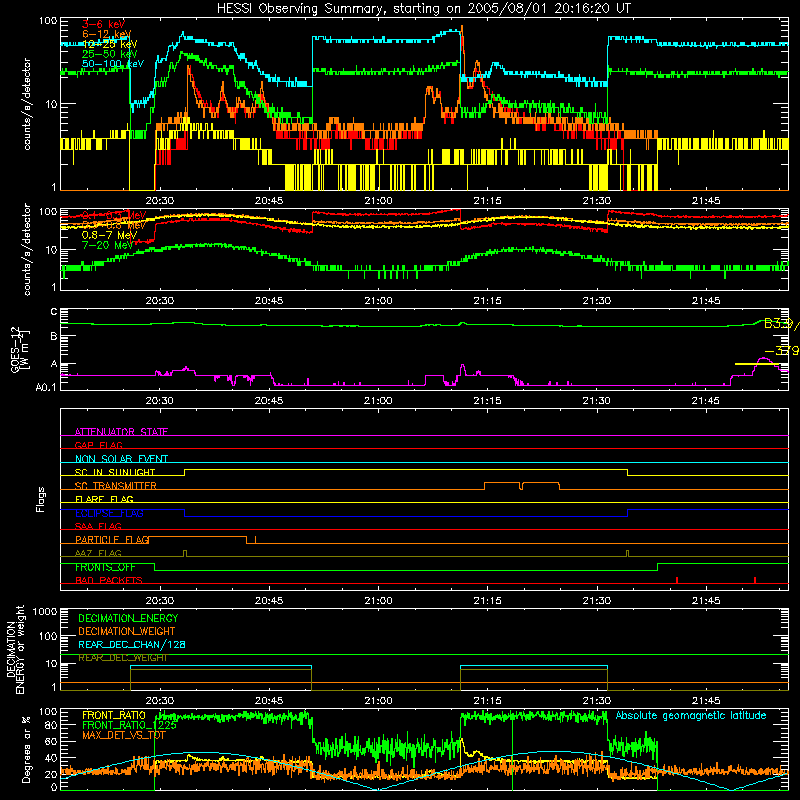The width and height of the screenshot is (800, 800).
Task: Click the FRONT_RATIO legend label
Action: (114, 716)
